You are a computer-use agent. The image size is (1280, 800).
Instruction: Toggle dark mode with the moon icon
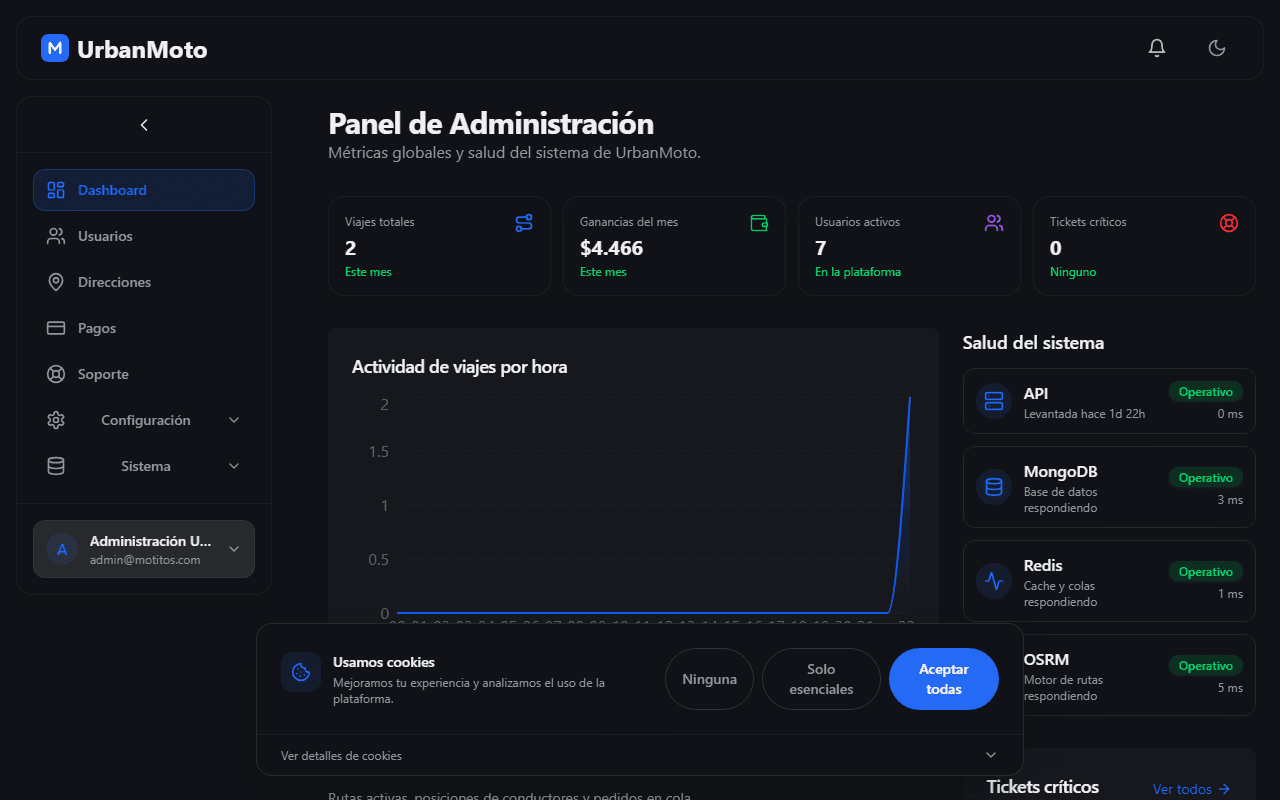click(1217, 48)
